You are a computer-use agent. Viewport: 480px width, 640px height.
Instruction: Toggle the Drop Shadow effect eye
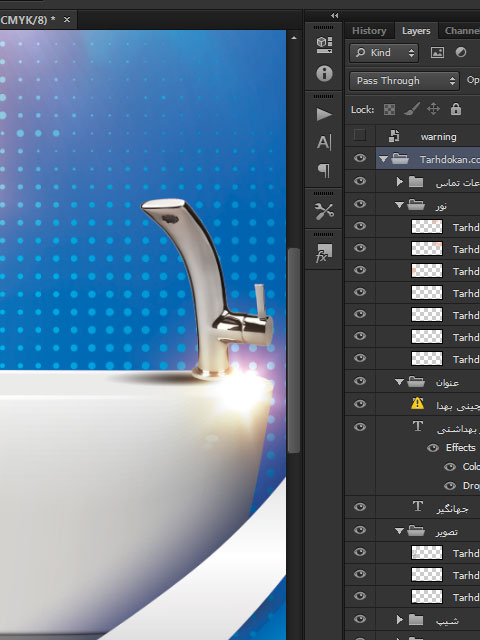[x=450, y=486]
